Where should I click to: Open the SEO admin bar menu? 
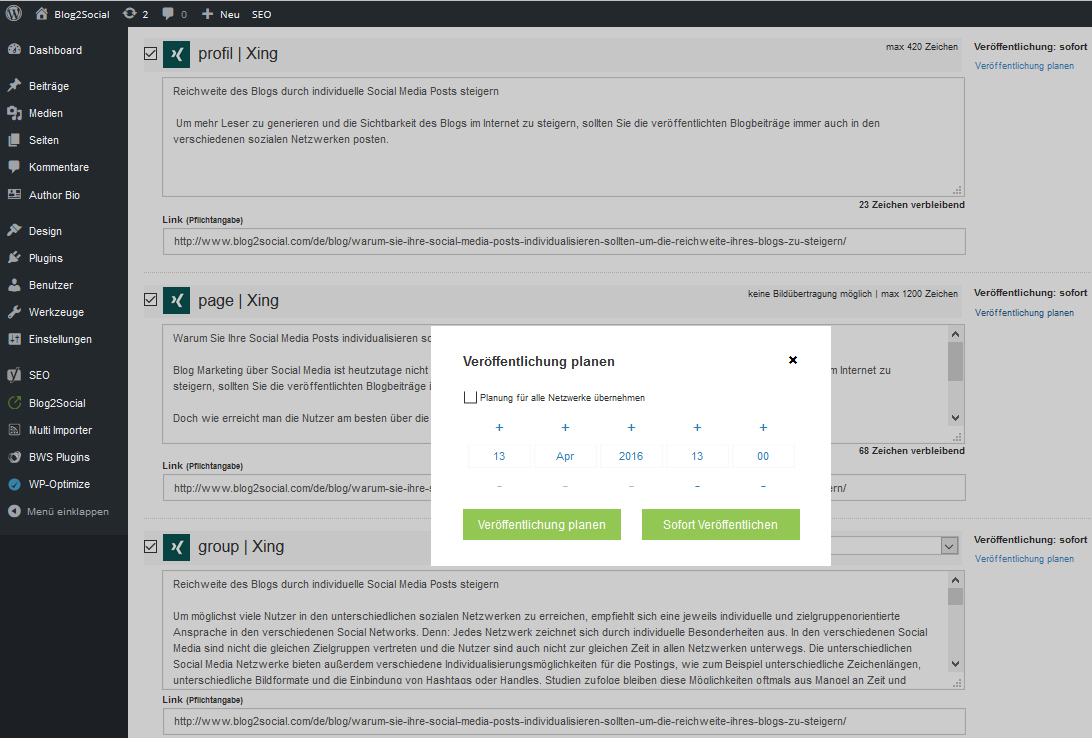coord(261,14)
